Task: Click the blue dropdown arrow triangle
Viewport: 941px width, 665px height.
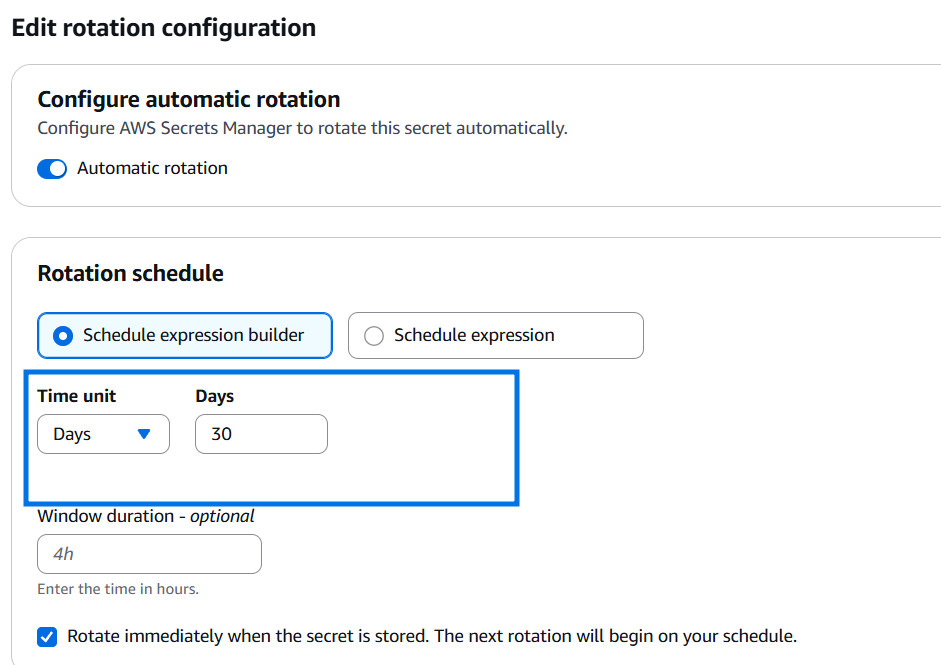Action: (x=143, y=434)
